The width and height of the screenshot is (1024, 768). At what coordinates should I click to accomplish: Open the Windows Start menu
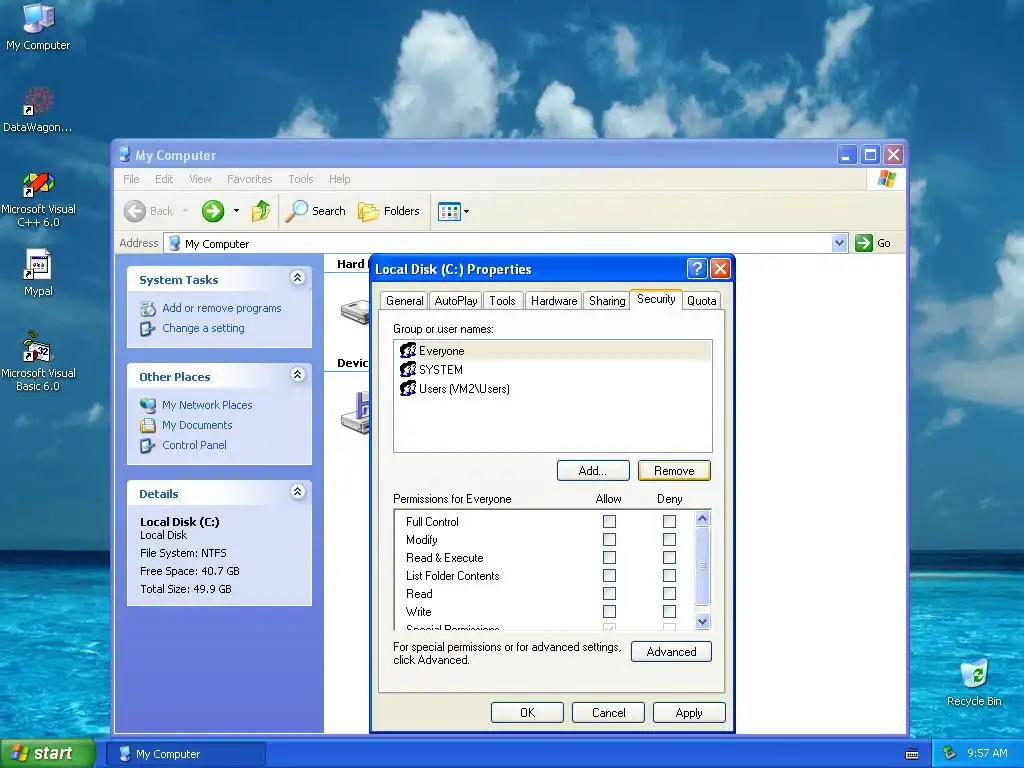47,754
